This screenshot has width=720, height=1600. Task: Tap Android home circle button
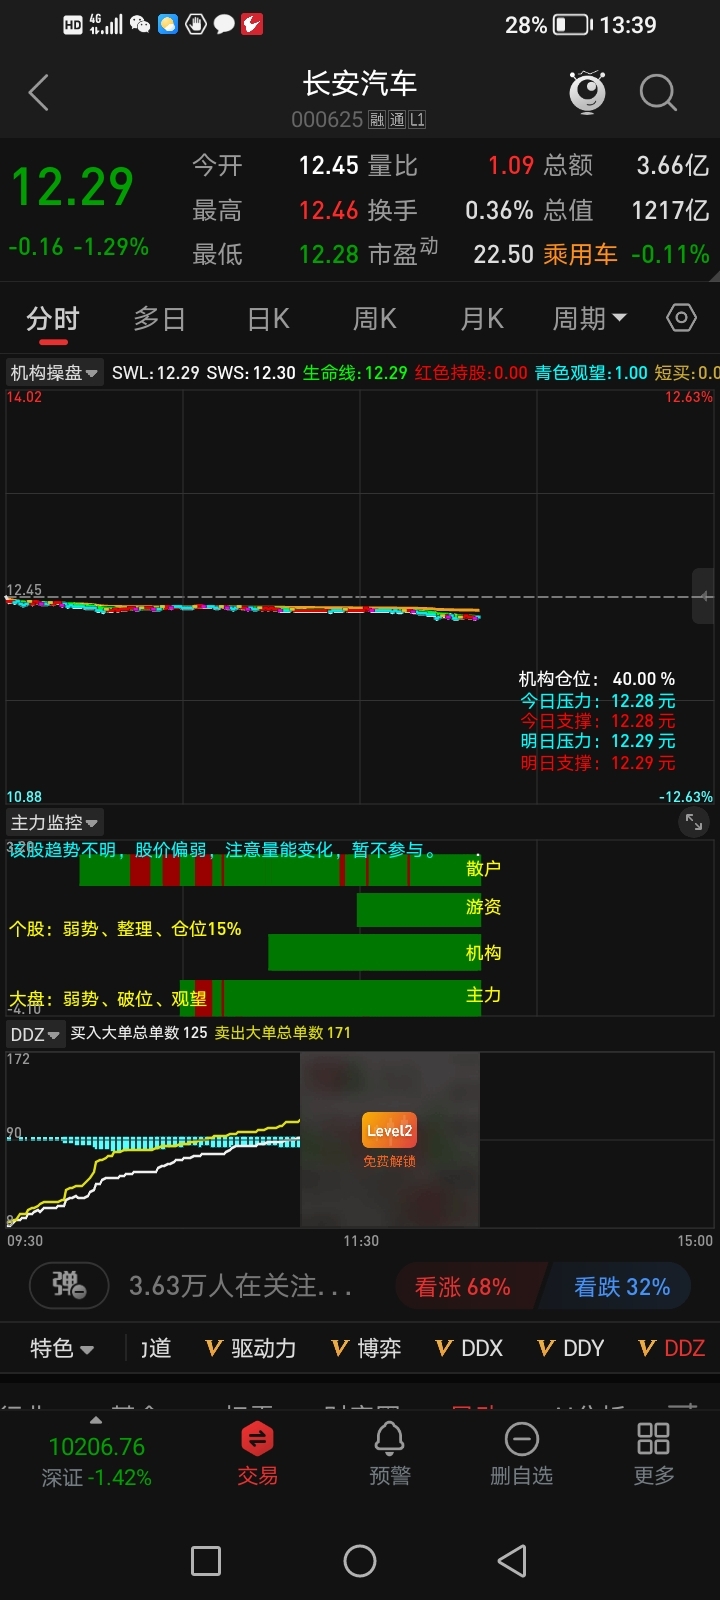(x=360, y=1560)
